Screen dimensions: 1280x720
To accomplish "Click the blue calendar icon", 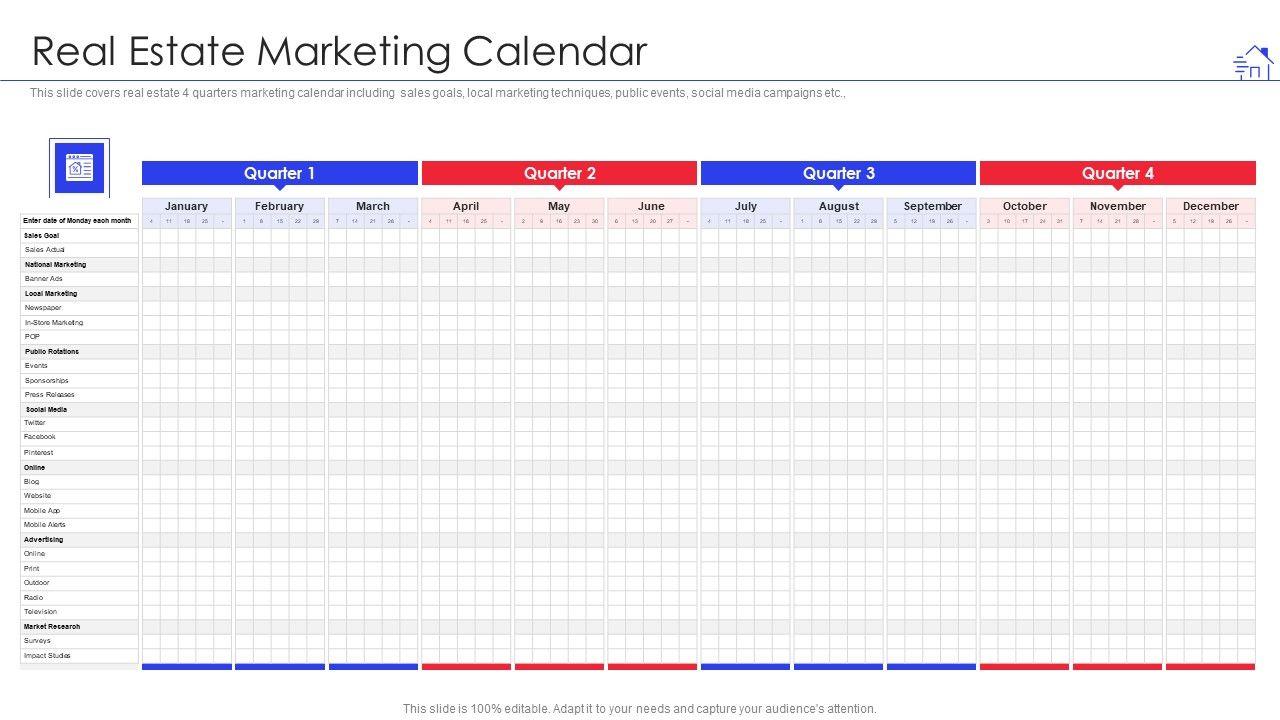I will click(79, 167).
